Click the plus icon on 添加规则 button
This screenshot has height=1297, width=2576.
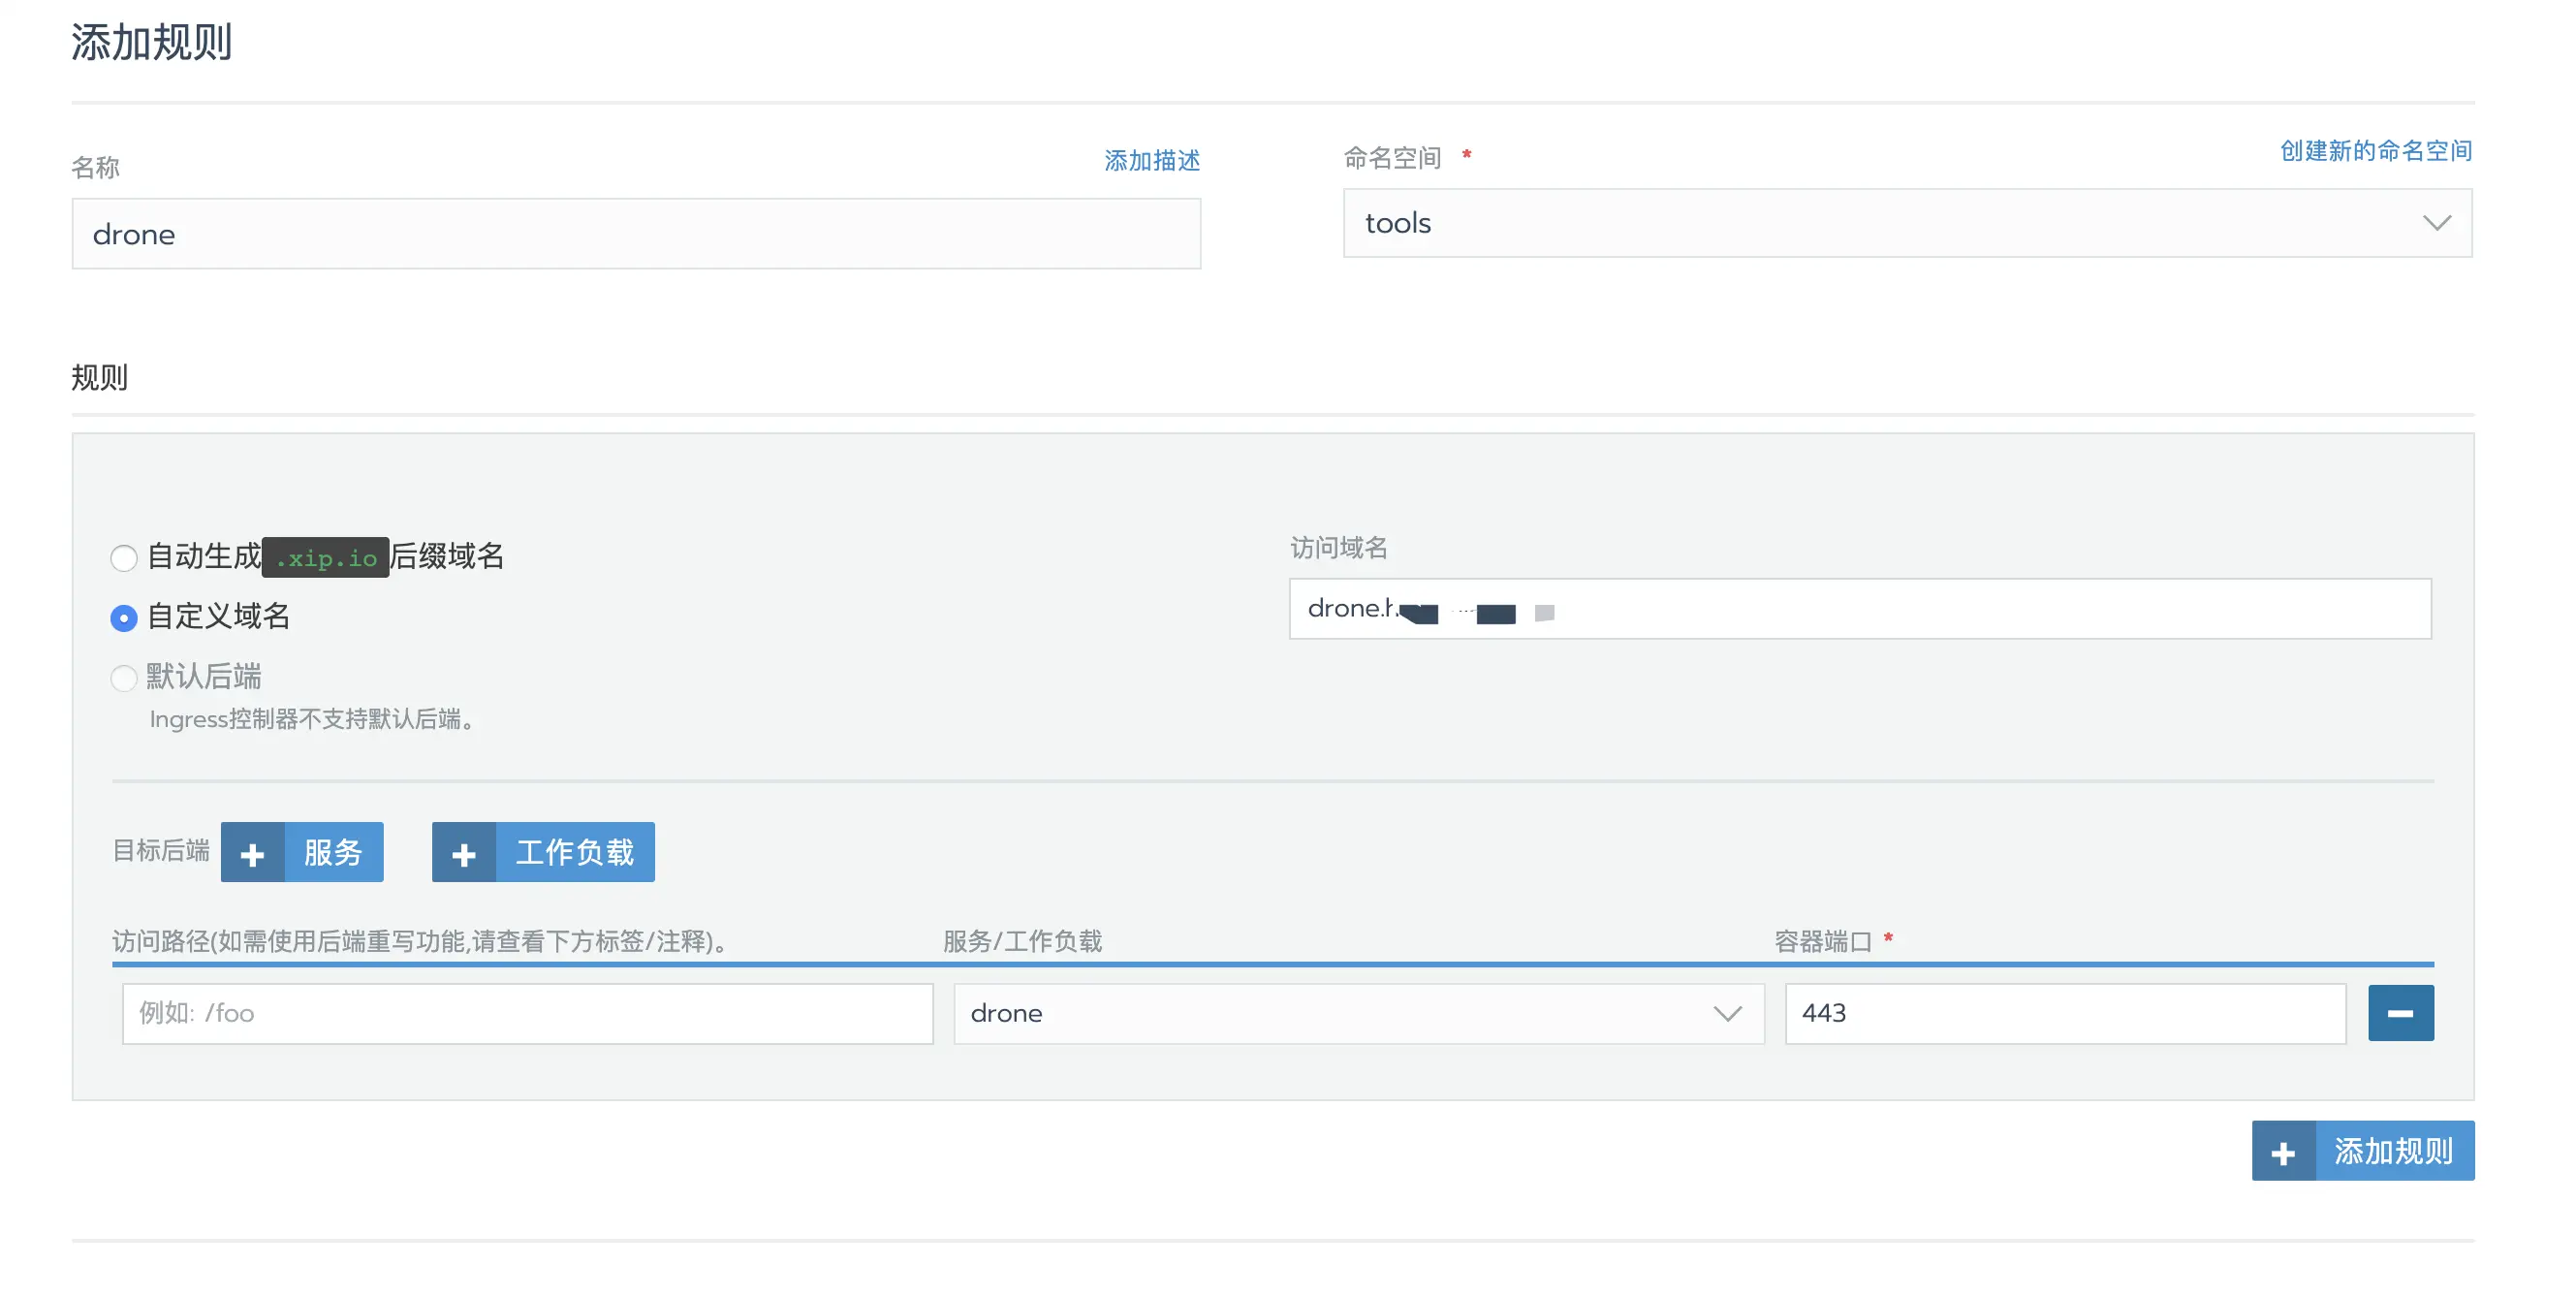(x=2283, y=1152)
